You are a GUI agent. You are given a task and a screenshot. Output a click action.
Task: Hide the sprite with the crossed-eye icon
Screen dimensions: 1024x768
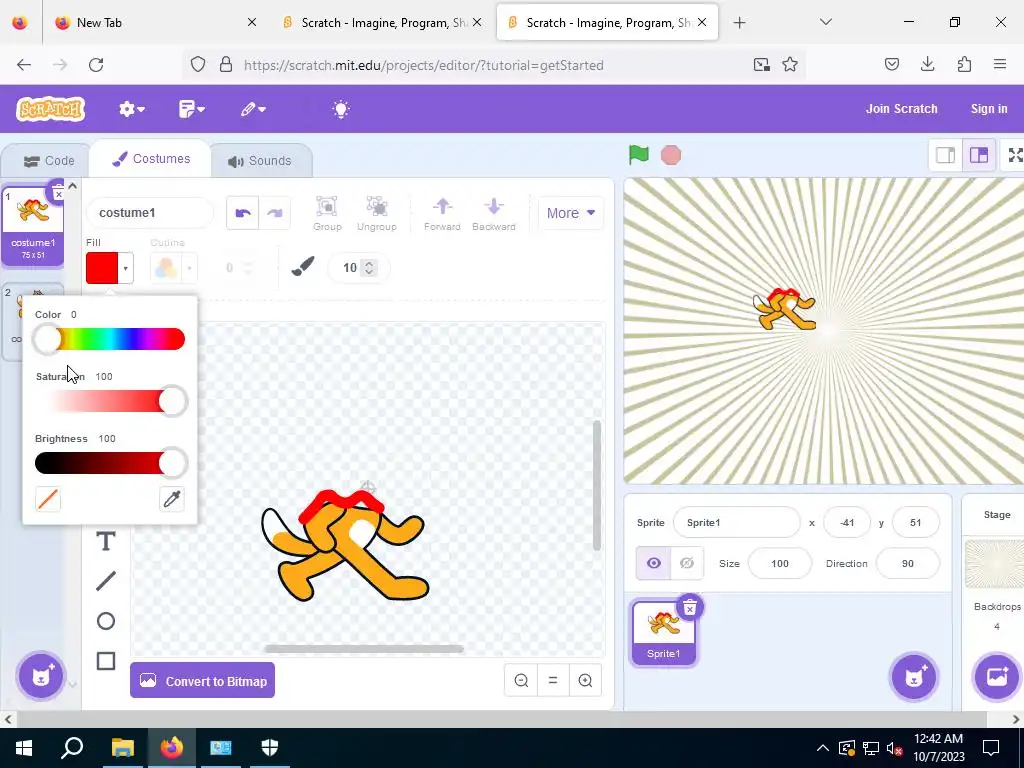click(x=687, y=563)
